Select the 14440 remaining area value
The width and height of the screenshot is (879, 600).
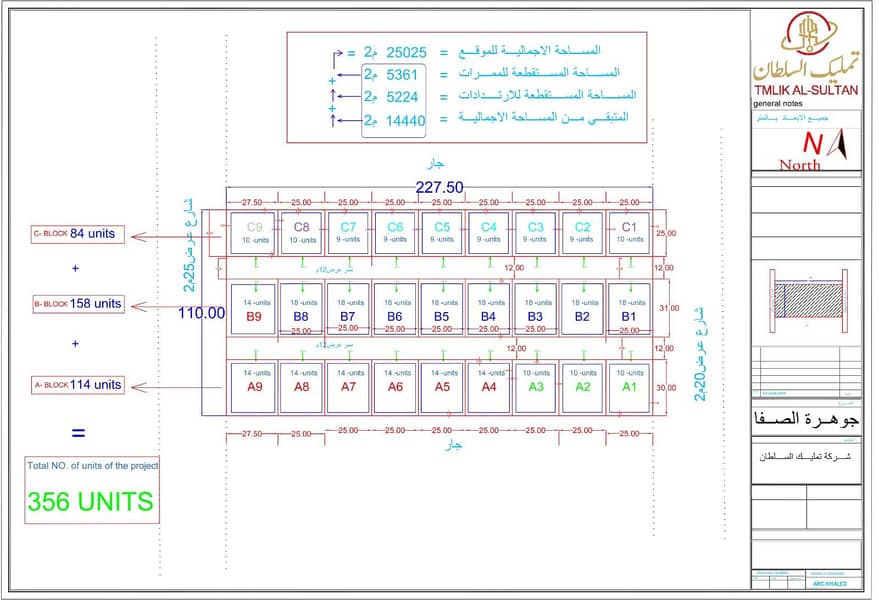click(406, 121)
